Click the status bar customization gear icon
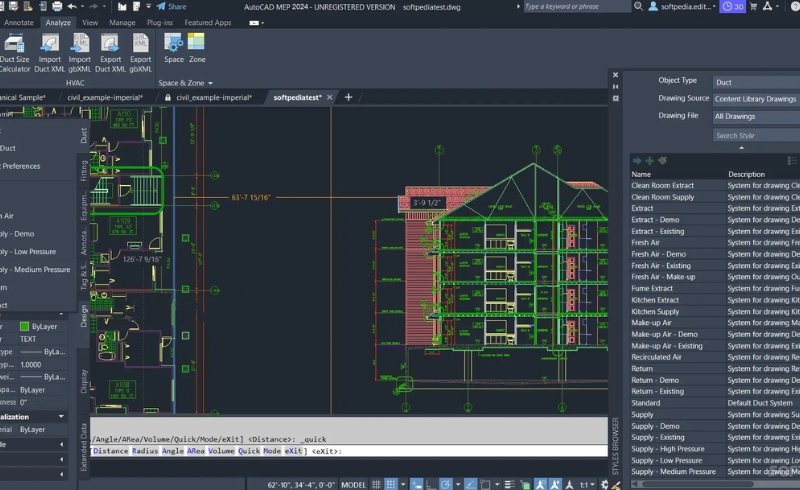Image resolution: width=800 pixels, height=490 pixels. pos(605,484)
